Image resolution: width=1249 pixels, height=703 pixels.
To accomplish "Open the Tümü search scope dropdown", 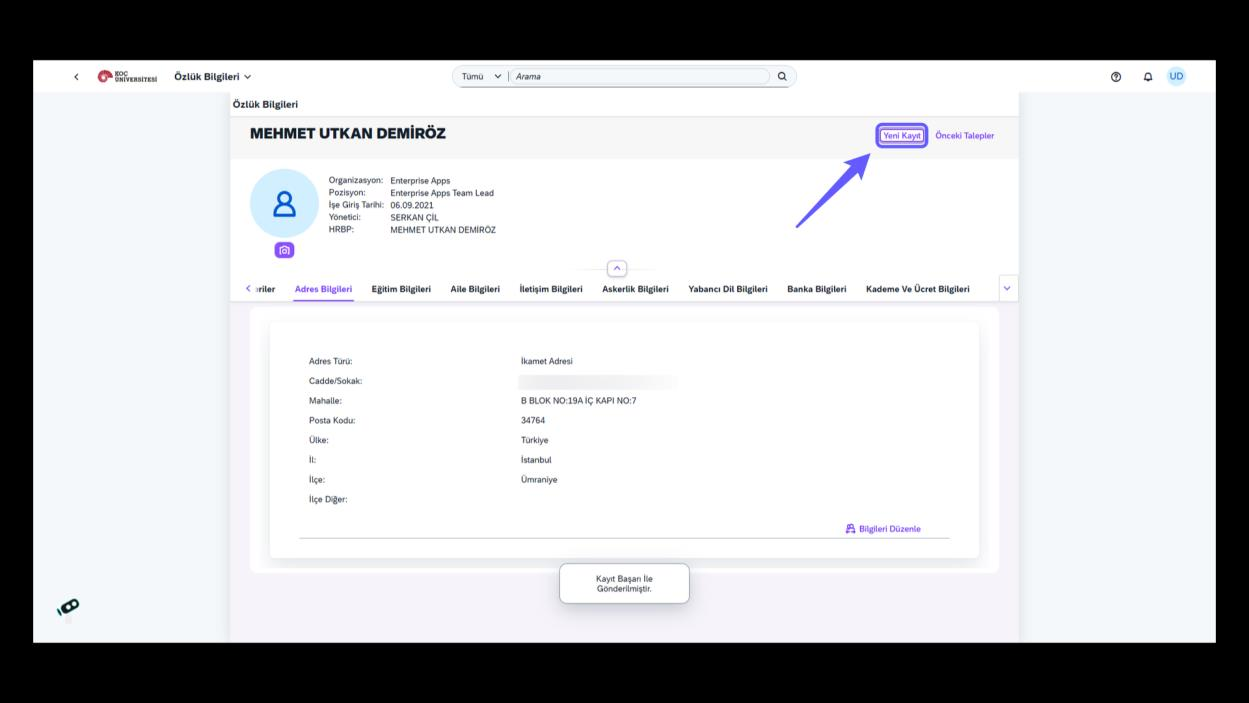I will tap(481, 77).
